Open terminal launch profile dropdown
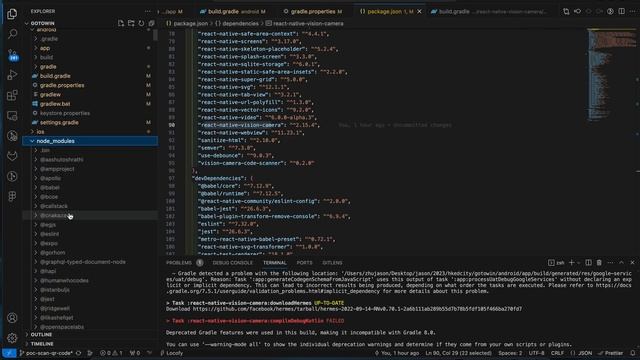Screen dimensions: 640x360 click(579, 262)
